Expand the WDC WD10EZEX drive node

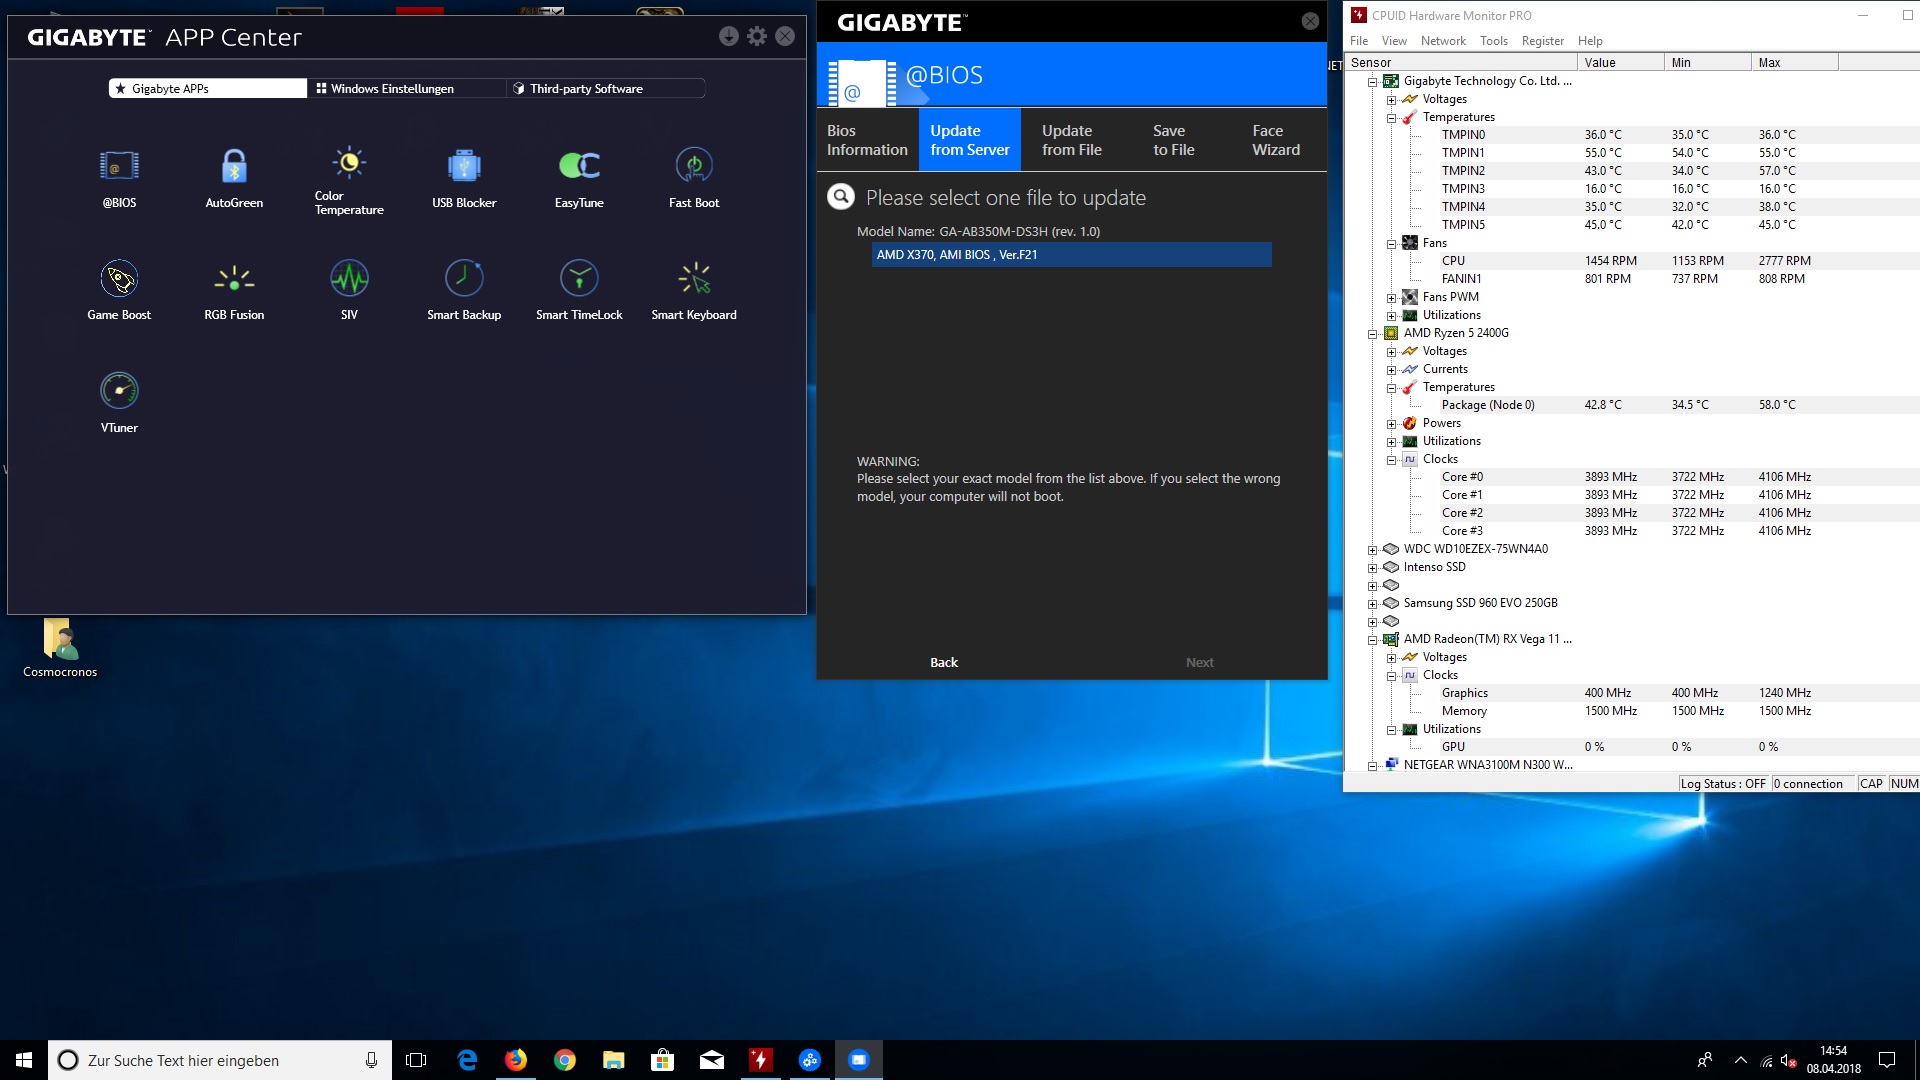click(1372, 550)
